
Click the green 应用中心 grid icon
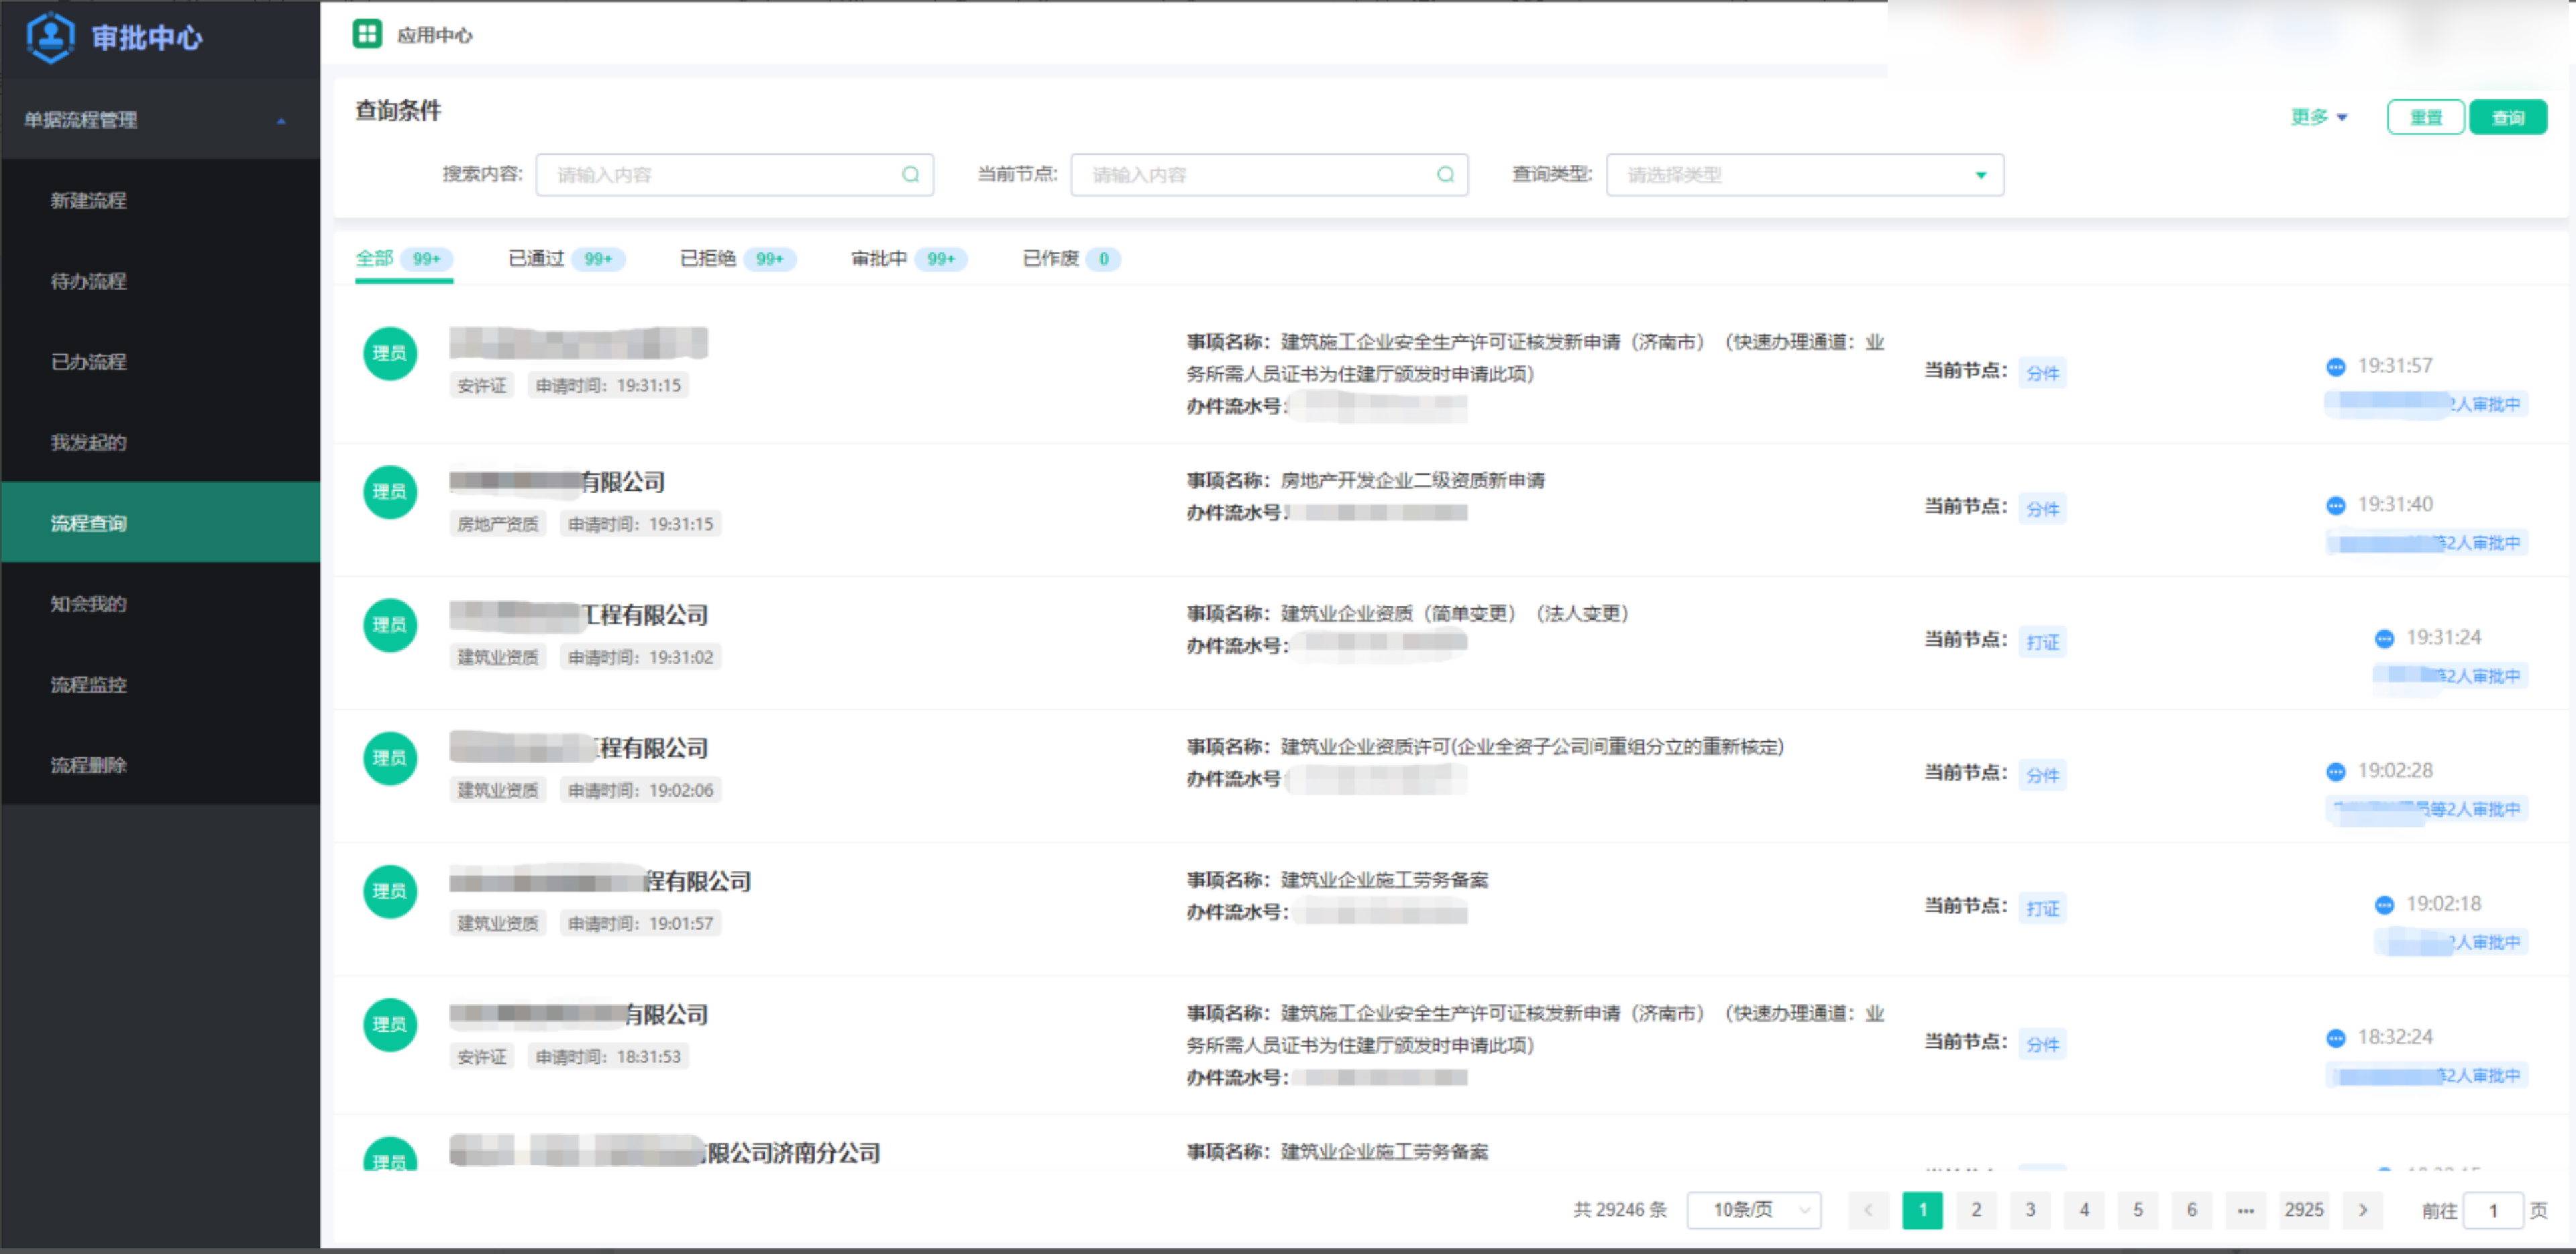tap(367, 34)
